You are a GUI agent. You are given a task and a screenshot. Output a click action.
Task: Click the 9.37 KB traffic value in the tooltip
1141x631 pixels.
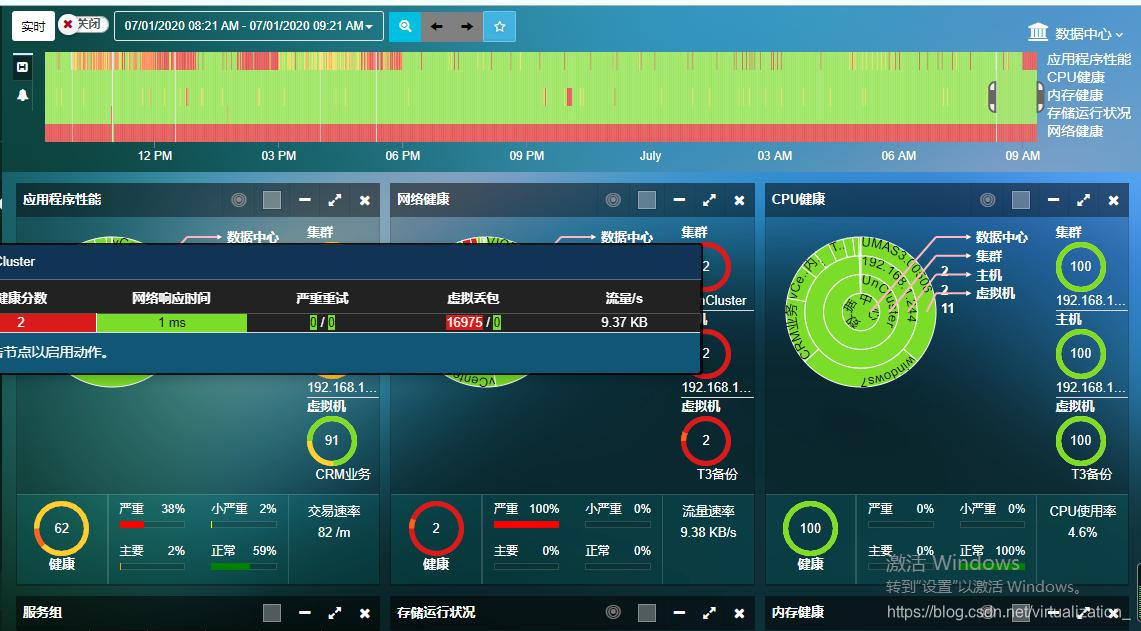coord(624,322)
